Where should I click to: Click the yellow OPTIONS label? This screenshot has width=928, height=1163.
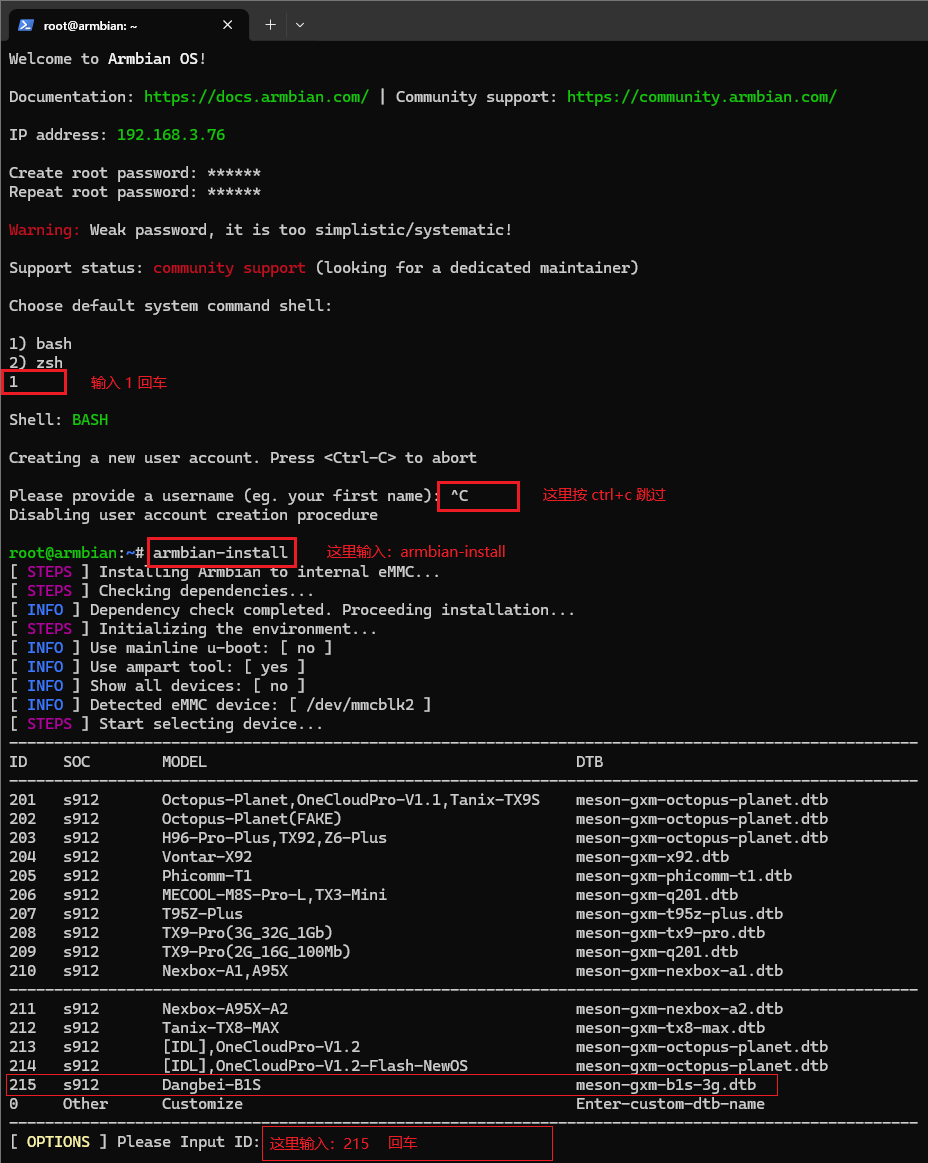58,1142
